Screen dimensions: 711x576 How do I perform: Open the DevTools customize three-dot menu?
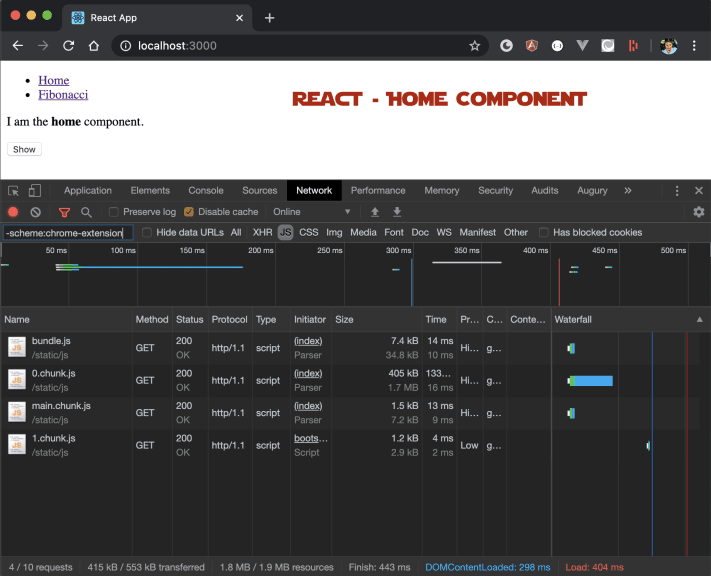(677, 191)
